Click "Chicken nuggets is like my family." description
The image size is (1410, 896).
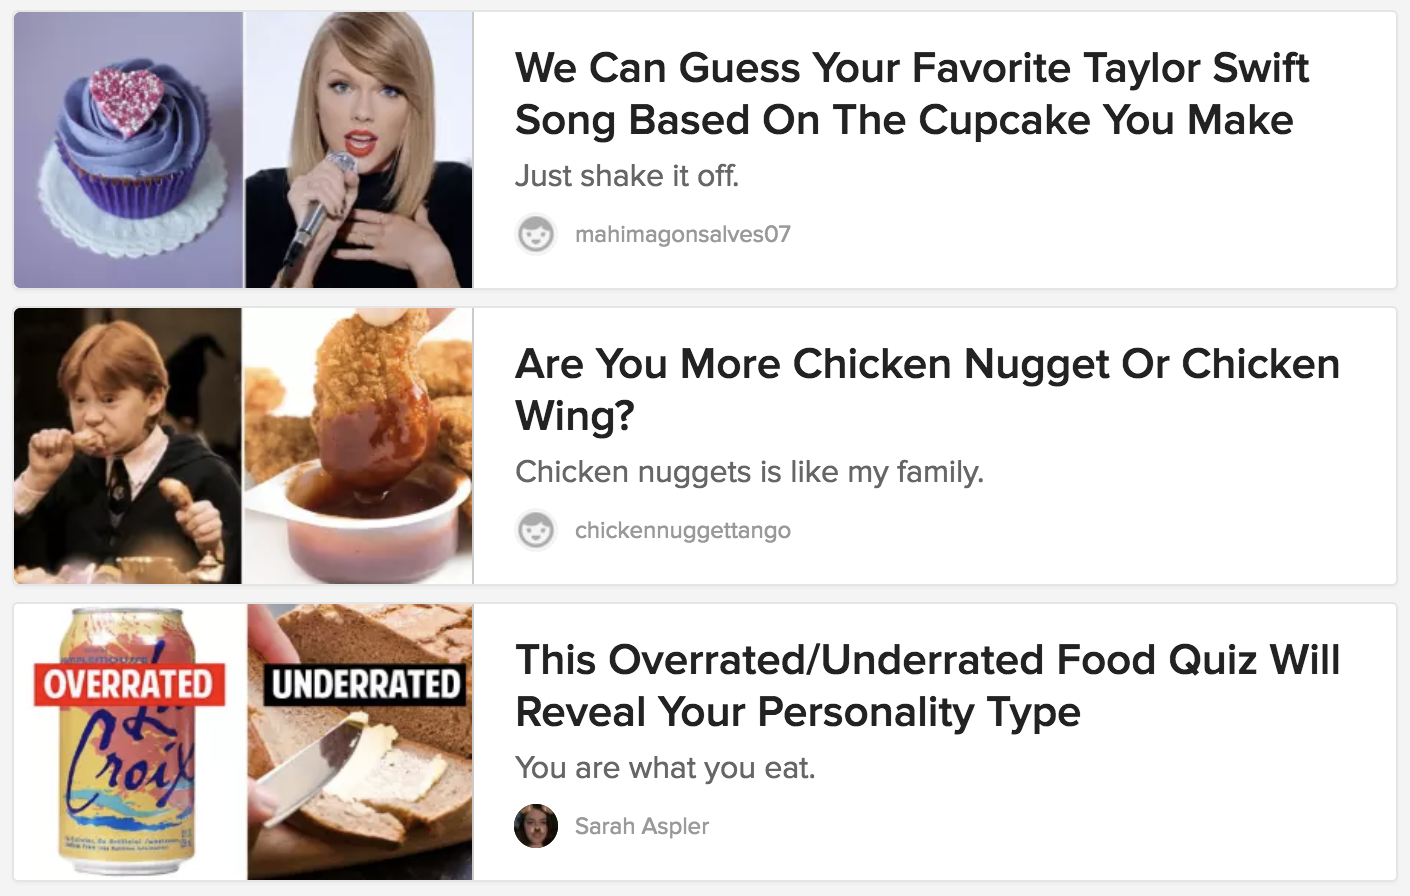(x=749, y=472)
